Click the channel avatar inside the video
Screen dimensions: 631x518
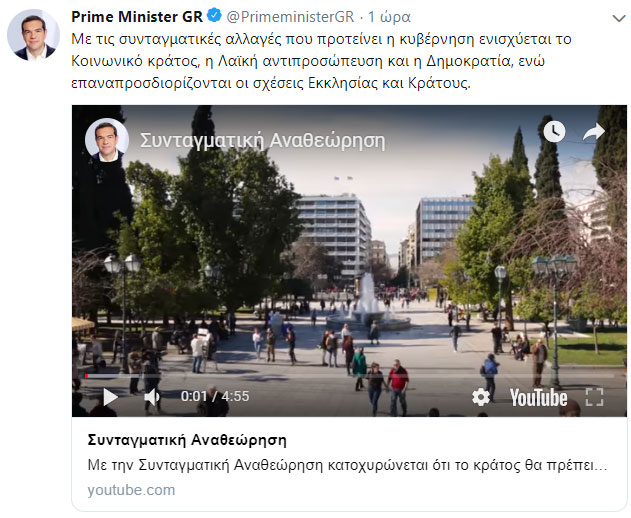107,140
